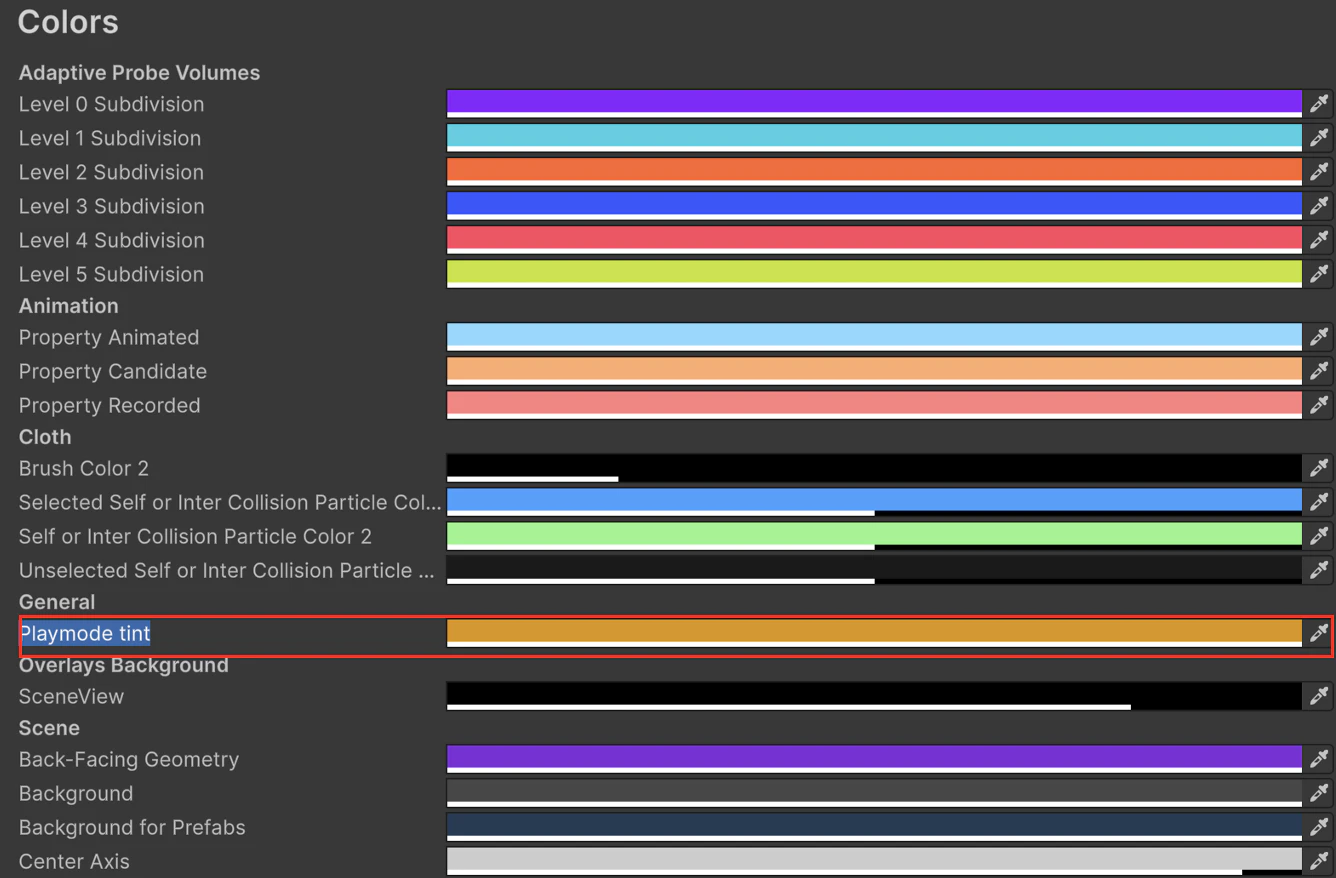This screenshot has width=1336, height=878.
Task: Click the Background for Prefabs eyedropper
Action: pyautogui.click(x=1319, y=827)
